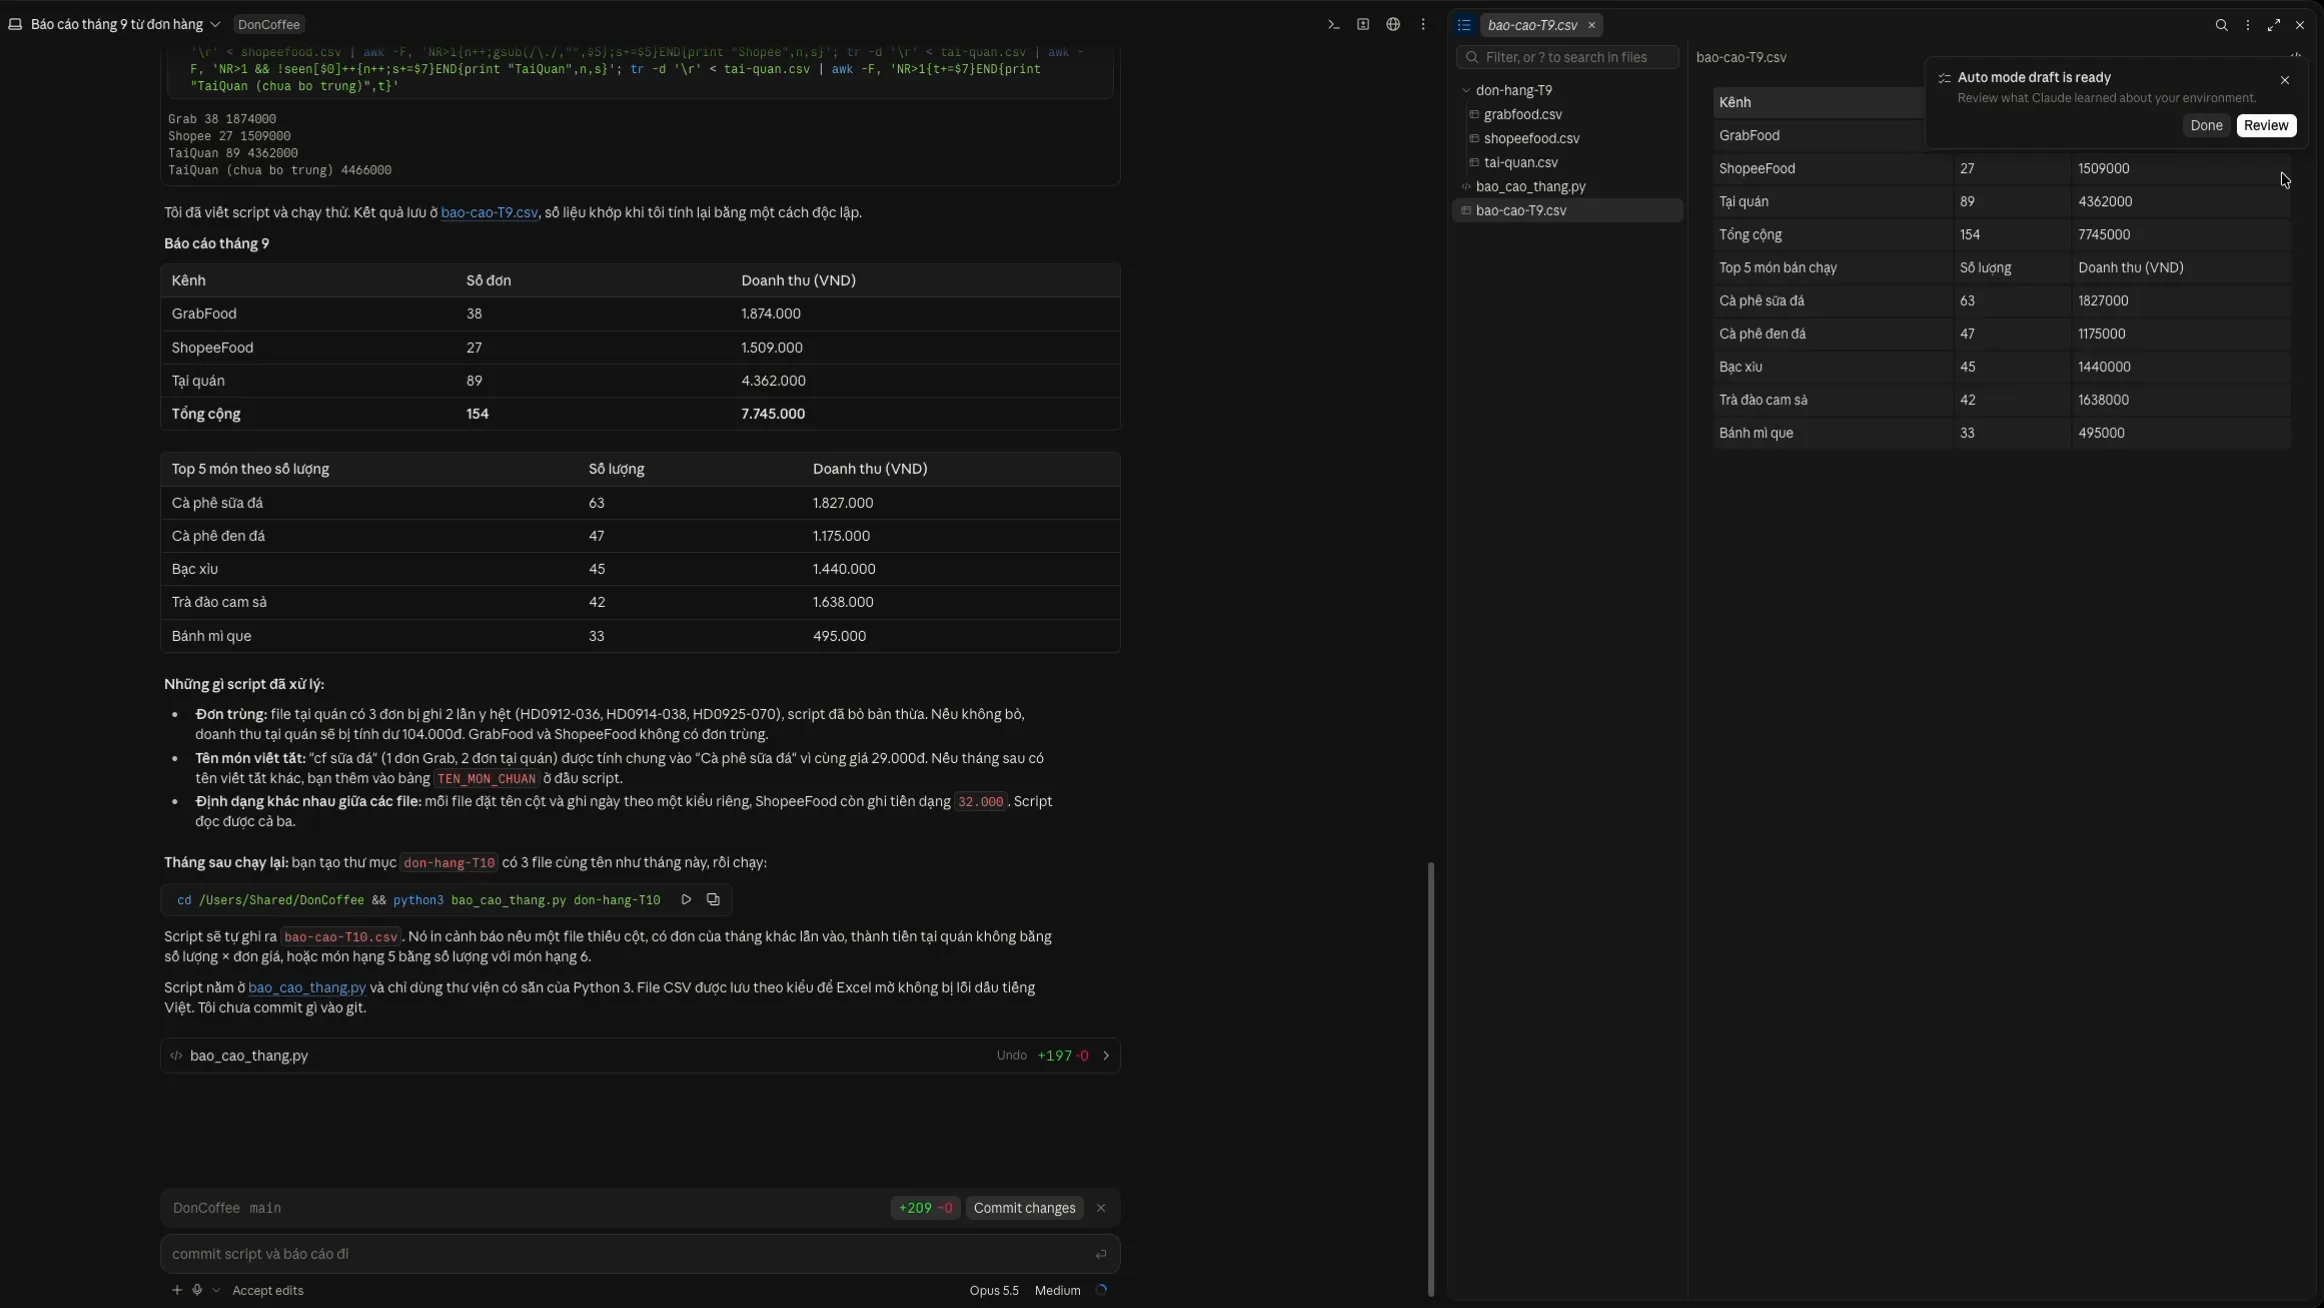Open the globe browser preview icon
The width and height of the screenshot is (2324, 1308).
pyautogui.click(x=1393, y=24)
